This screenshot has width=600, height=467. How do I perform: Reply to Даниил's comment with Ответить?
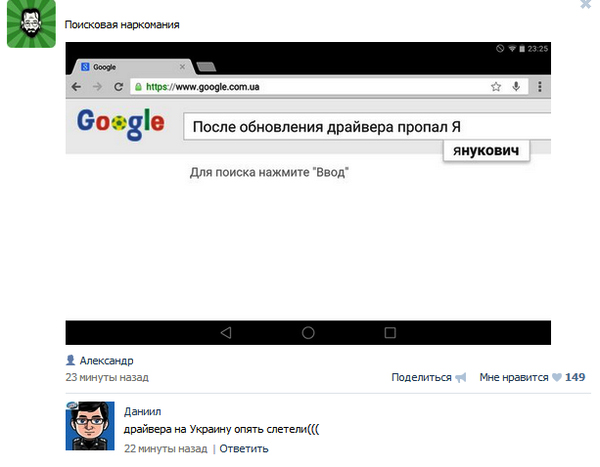click(x=244, y=449)
